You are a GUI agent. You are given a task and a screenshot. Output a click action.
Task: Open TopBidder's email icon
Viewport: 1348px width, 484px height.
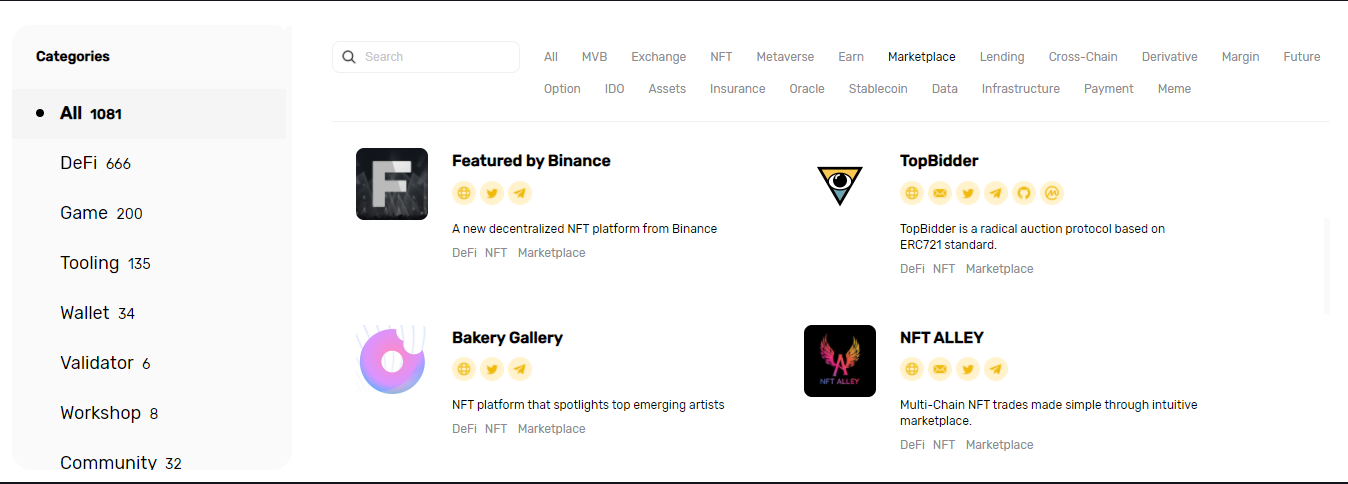(x=939, y=193)
